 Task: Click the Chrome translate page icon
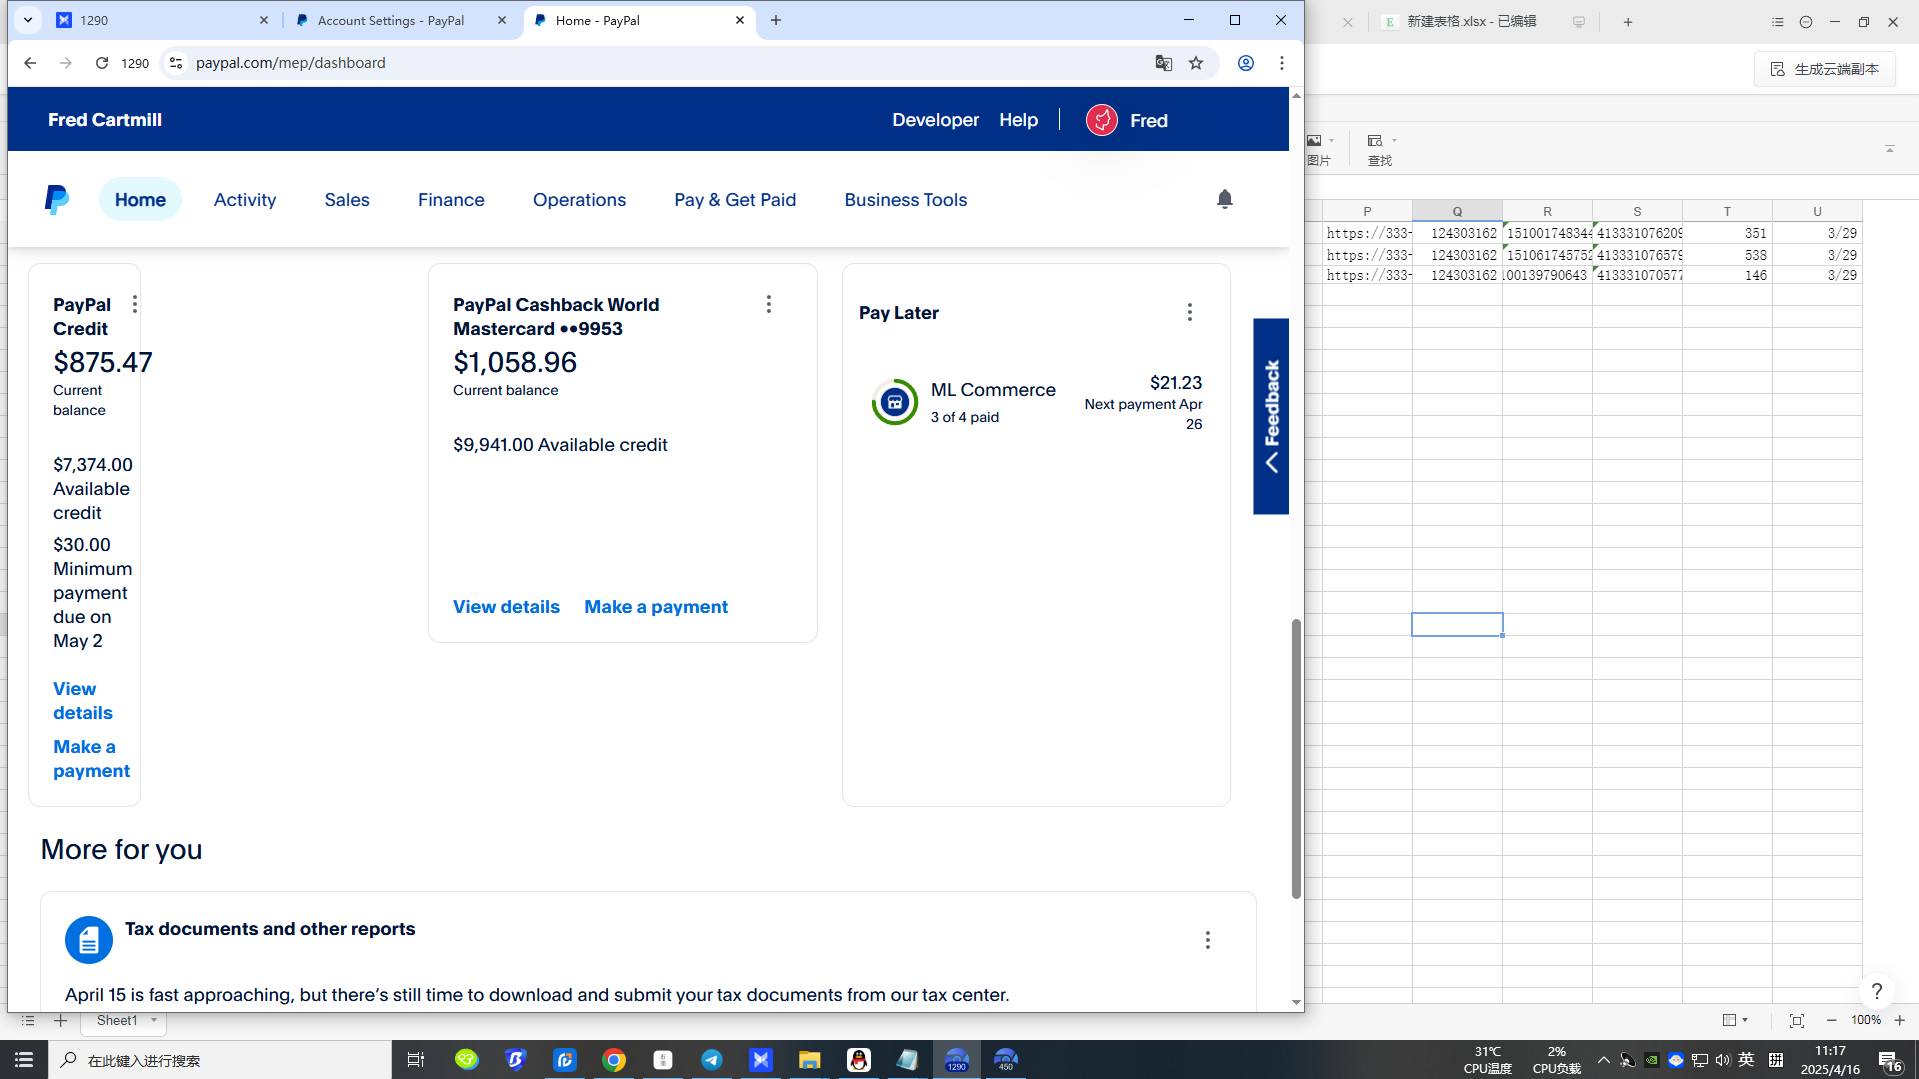pyautogui.click(x=1163, y=63)
